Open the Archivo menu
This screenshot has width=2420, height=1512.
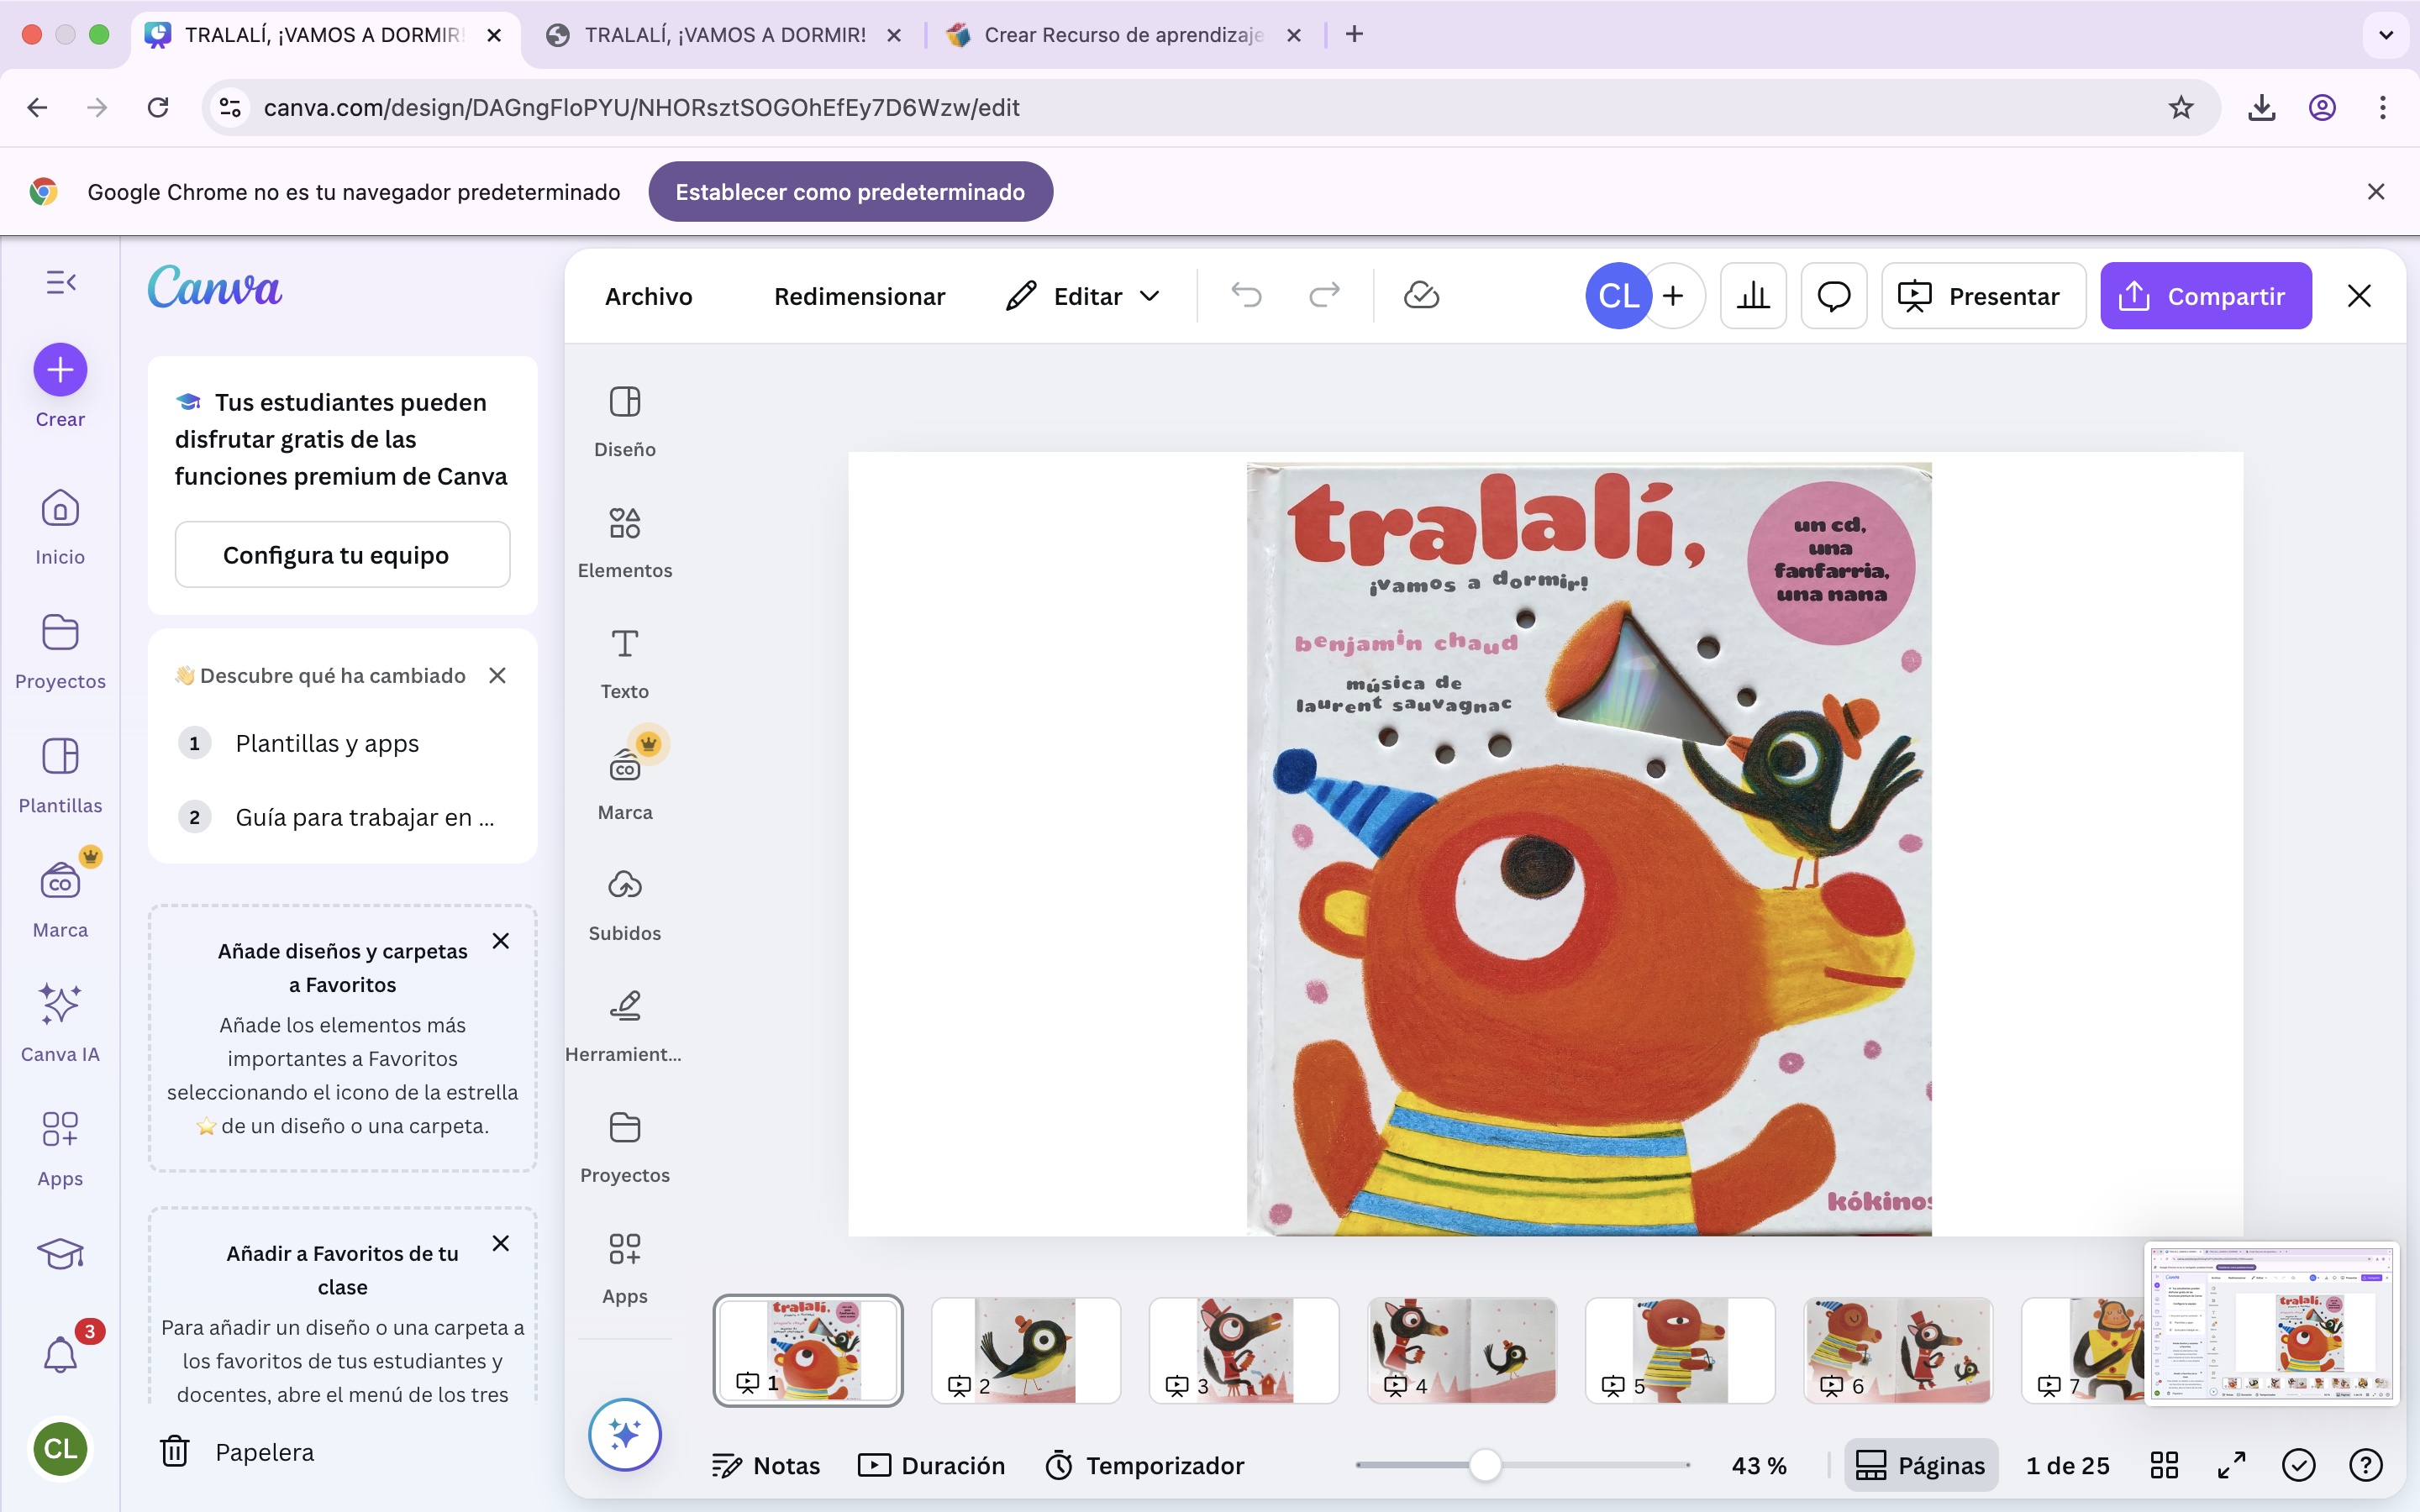(649, 296)
